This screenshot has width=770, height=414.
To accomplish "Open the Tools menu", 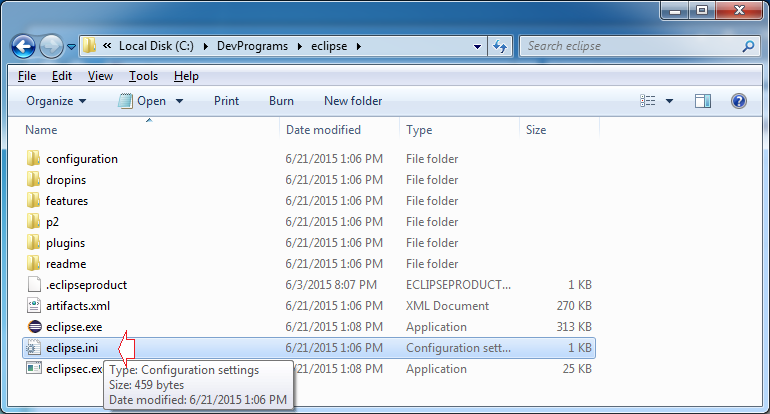I will pyautogui.click(x=143, y=76).
